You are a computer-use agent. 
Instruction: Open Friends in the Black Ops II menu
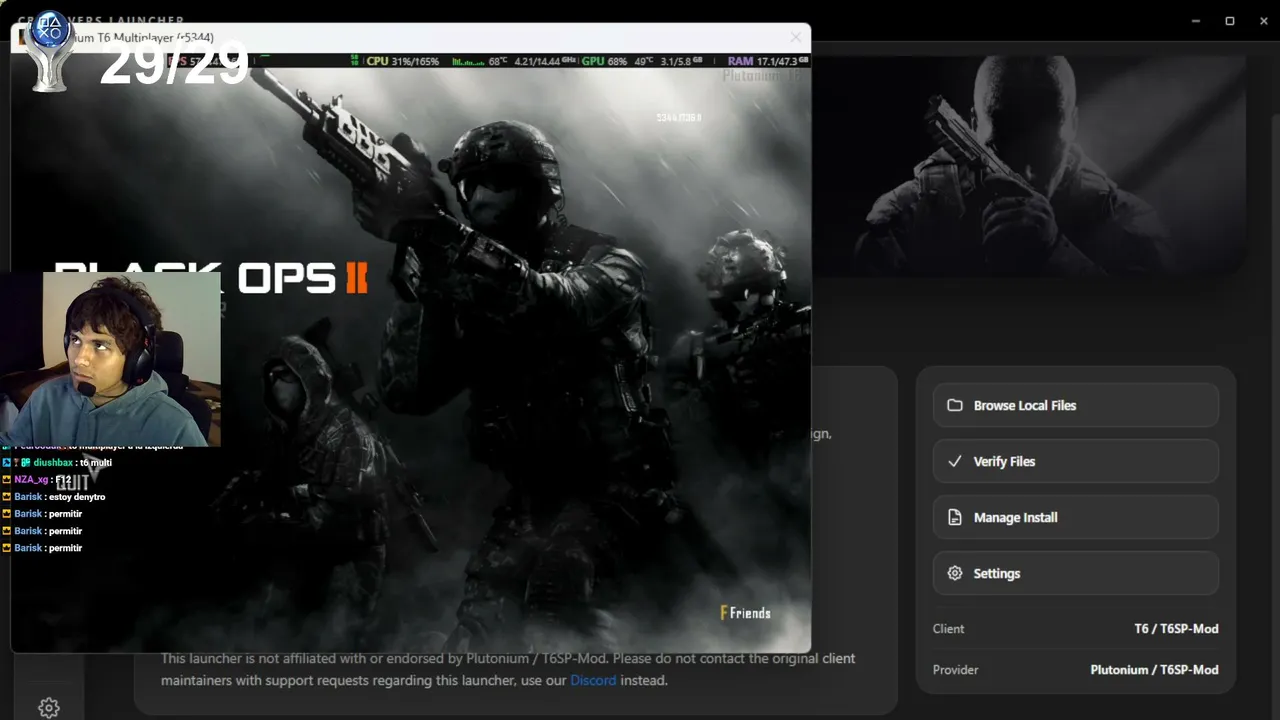[746, 613]
